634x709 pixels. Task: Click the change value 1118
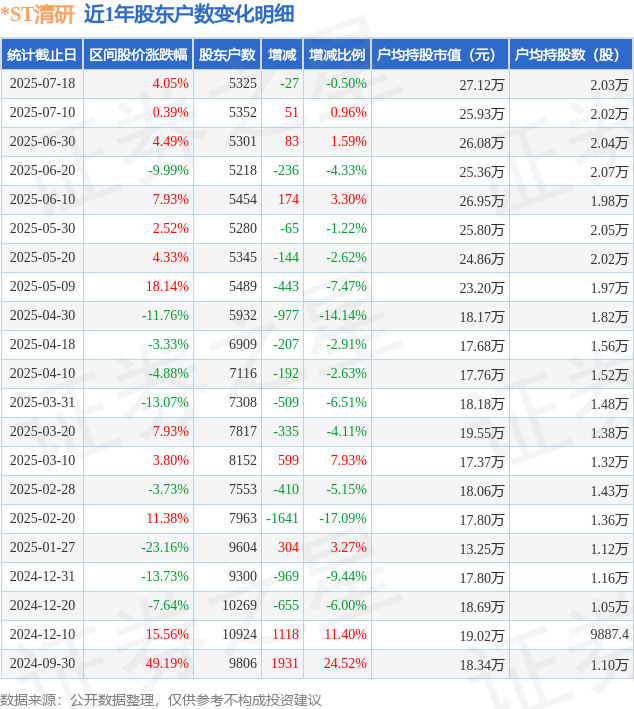pos(285,634)
